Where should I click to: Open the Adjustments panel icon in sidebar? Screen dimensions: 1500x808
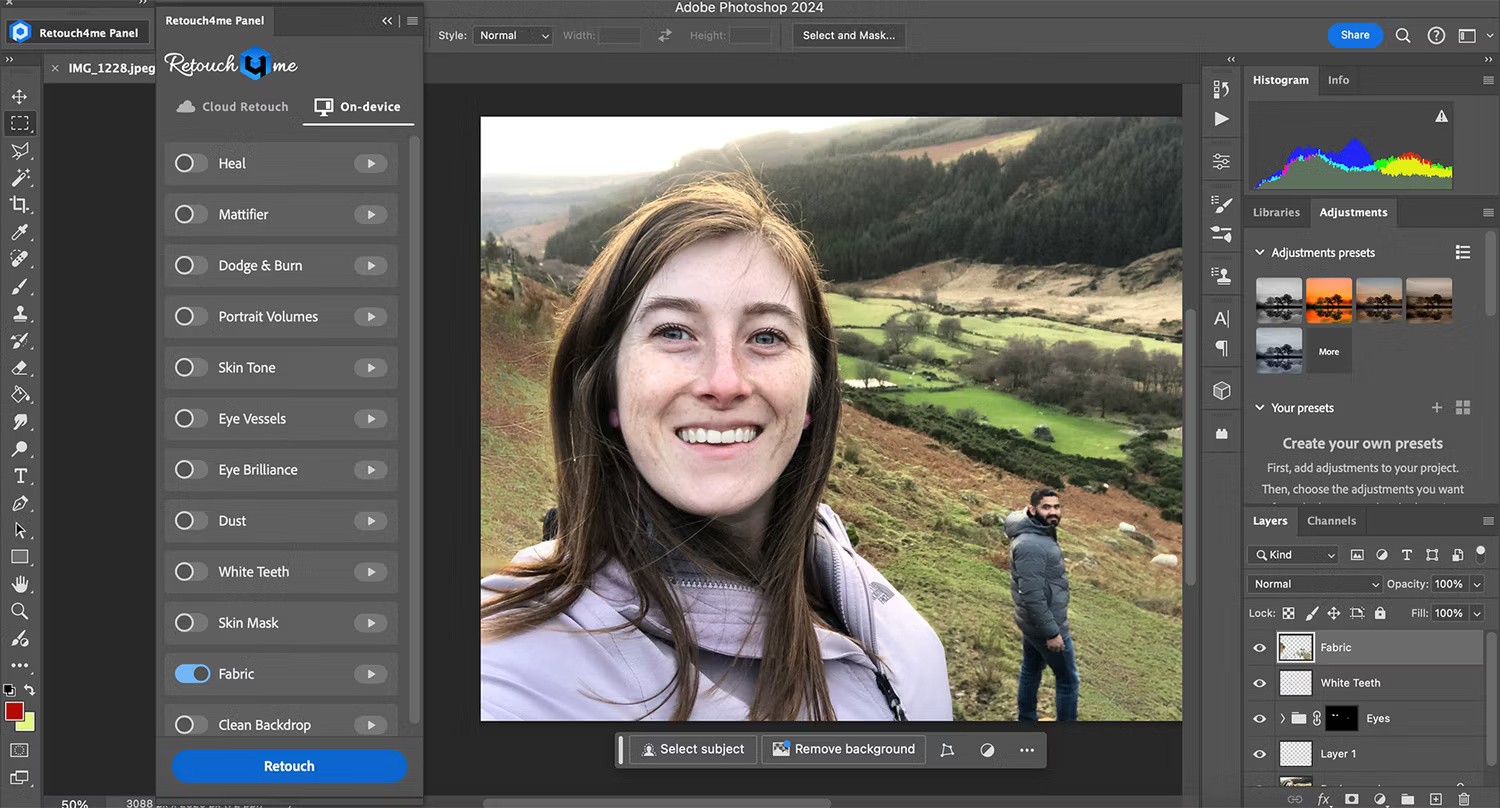(1221, 160)
